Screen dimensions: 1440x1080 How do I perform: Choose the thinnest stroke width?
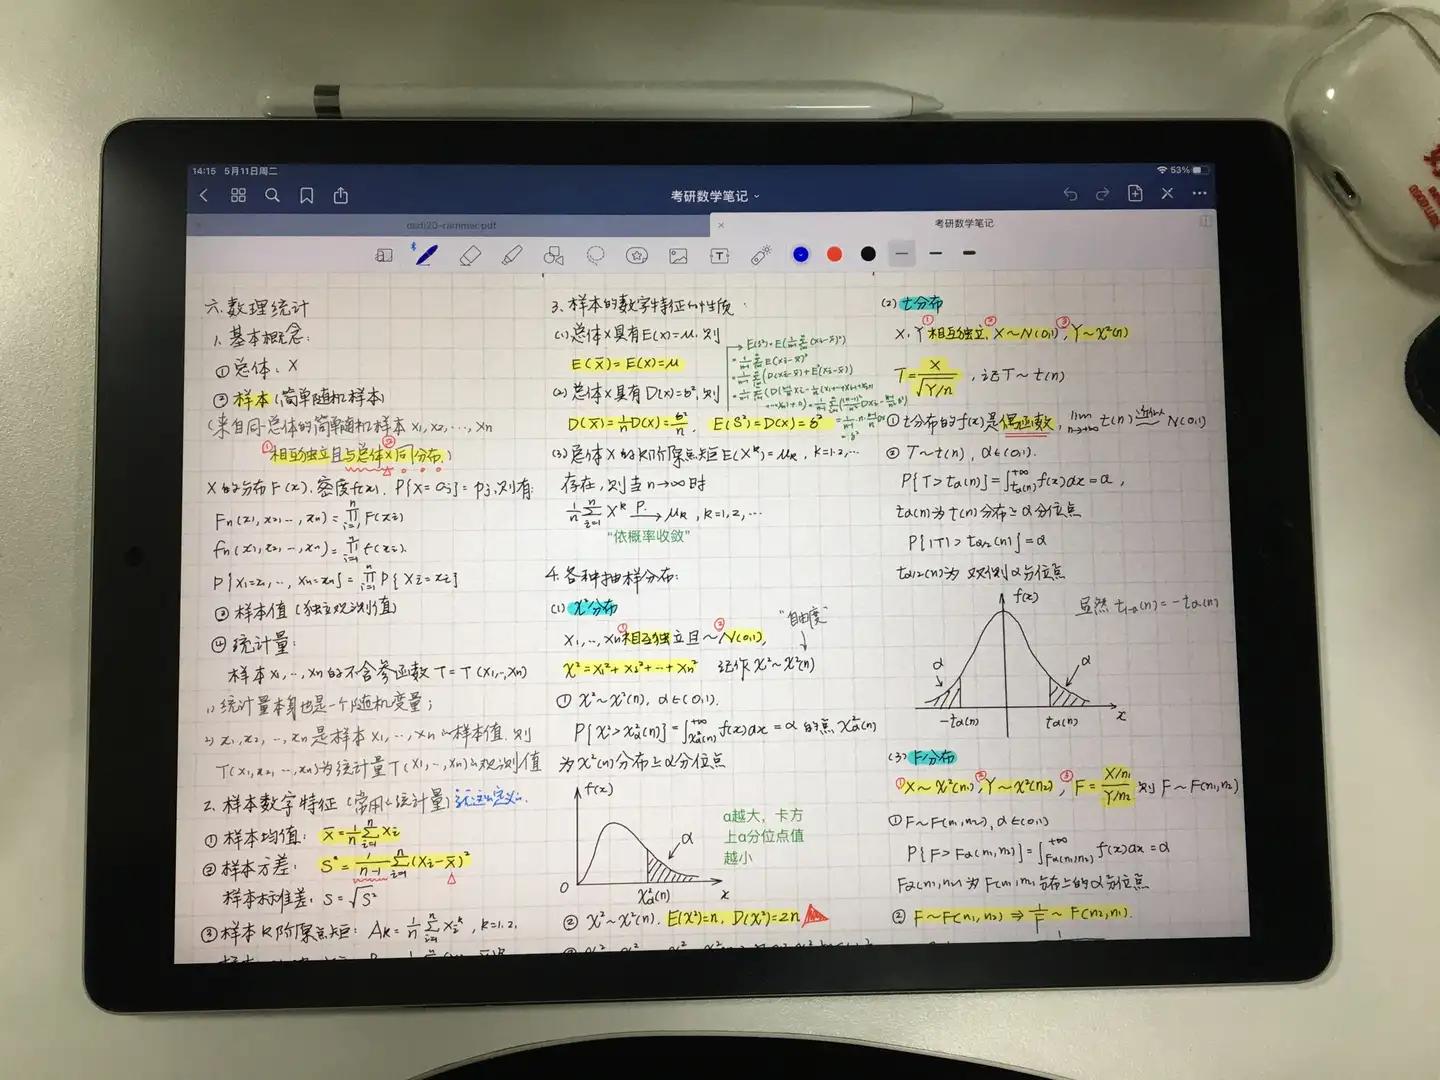click(x=902, y=253)
